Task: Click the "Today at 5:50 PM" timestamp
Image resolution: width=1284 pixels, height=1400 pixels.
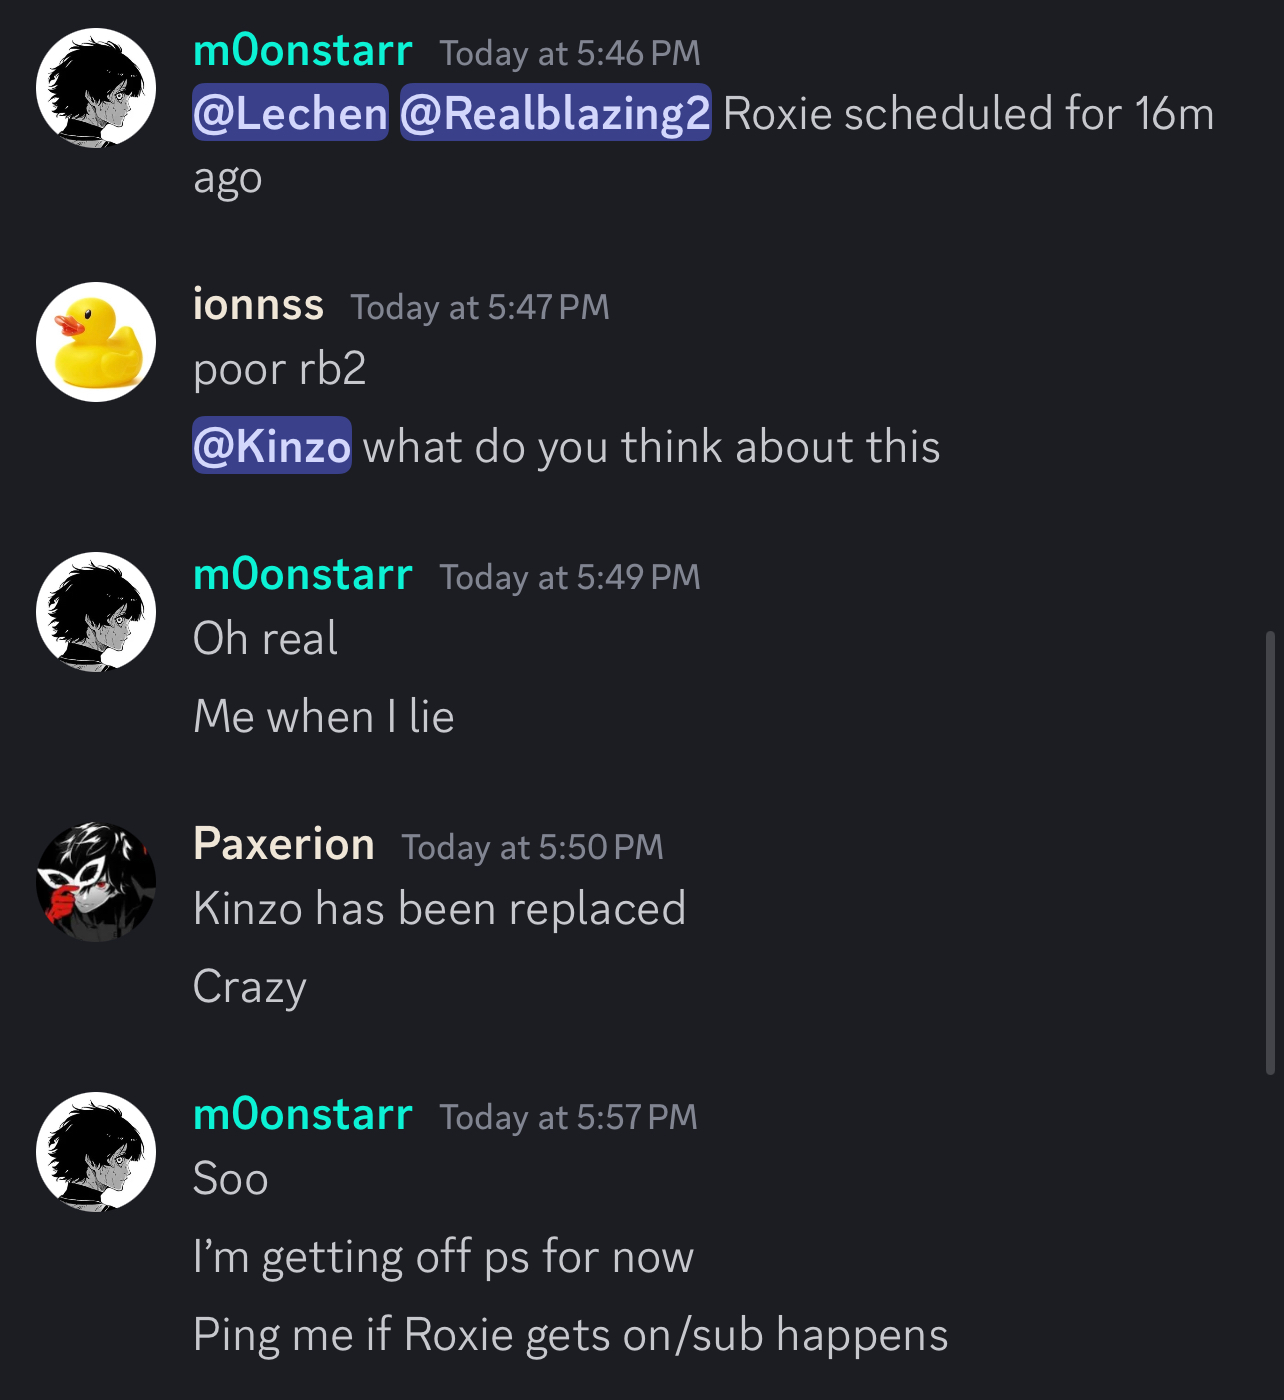Action: [x=532, y=847]
